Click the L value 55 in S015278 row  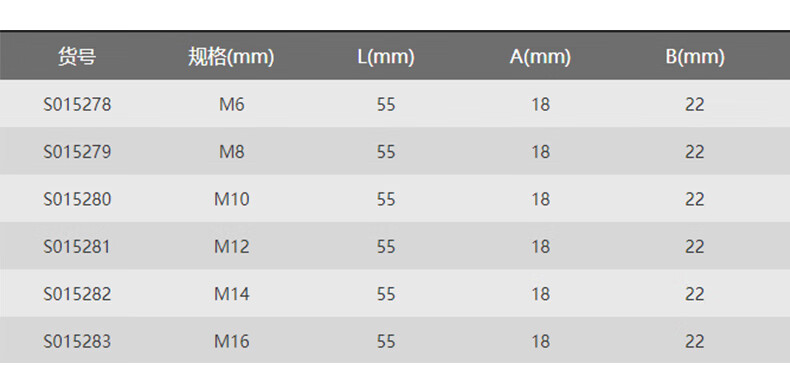[386, 104]
